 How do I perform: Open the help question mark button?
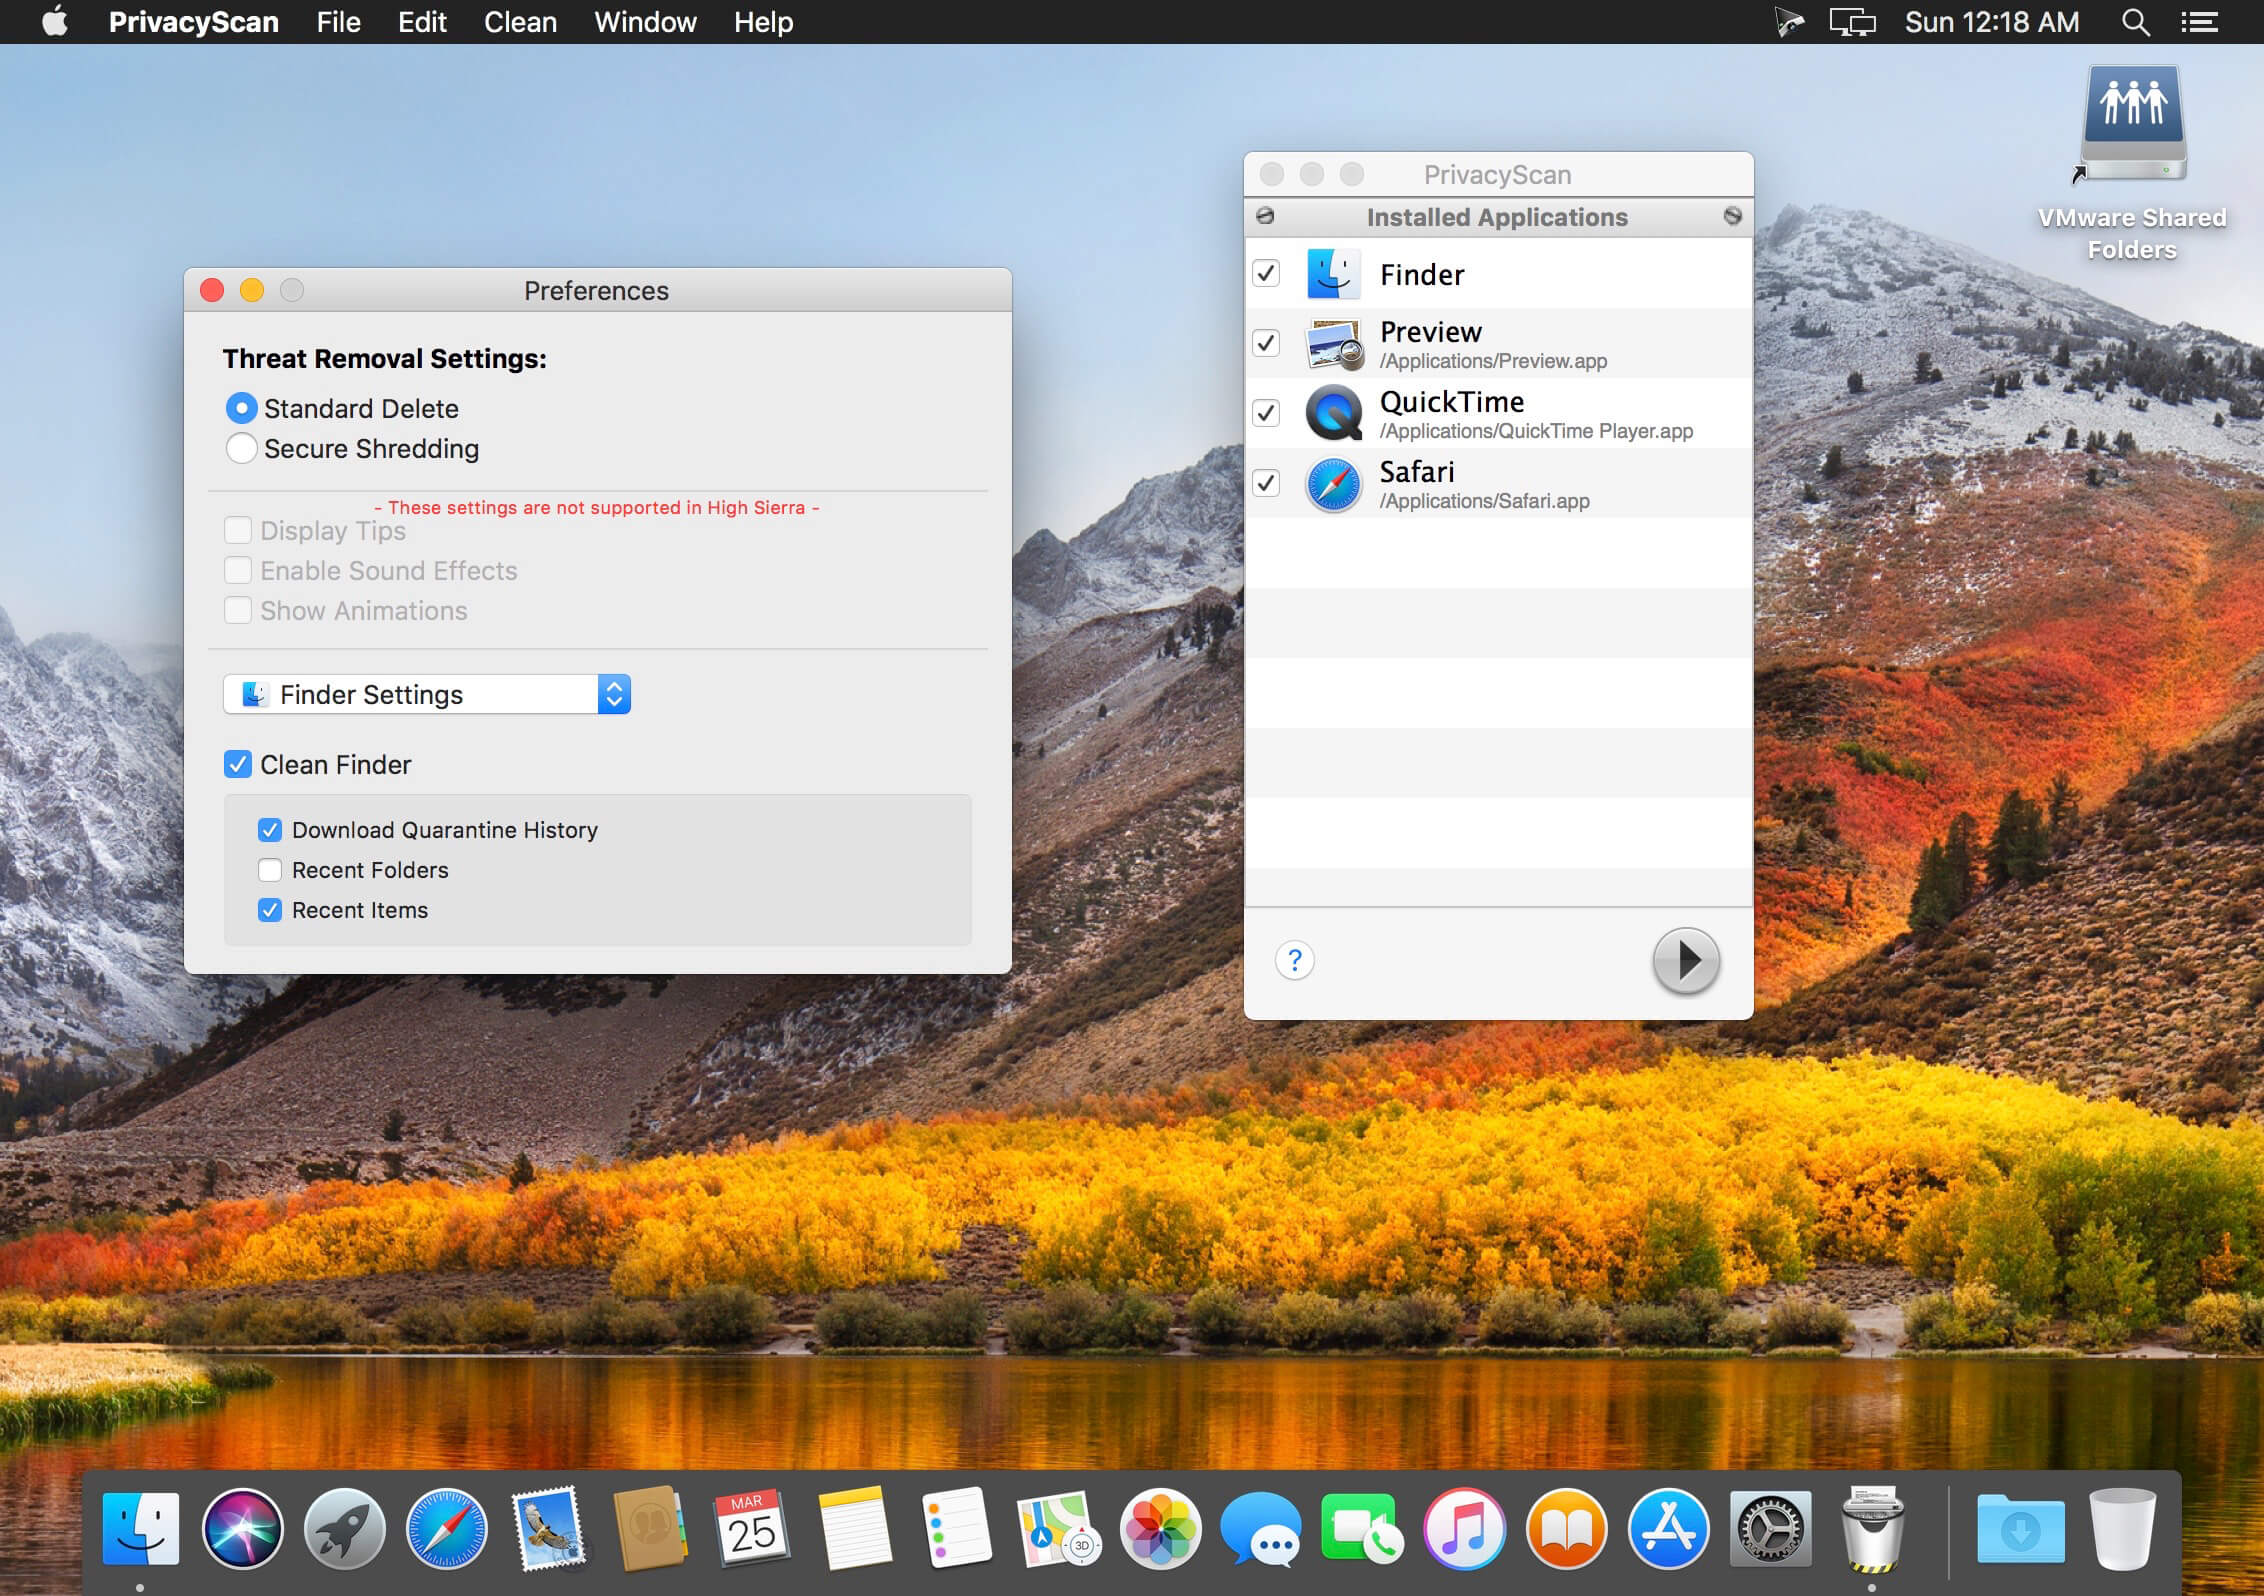tap(1294, 960)
